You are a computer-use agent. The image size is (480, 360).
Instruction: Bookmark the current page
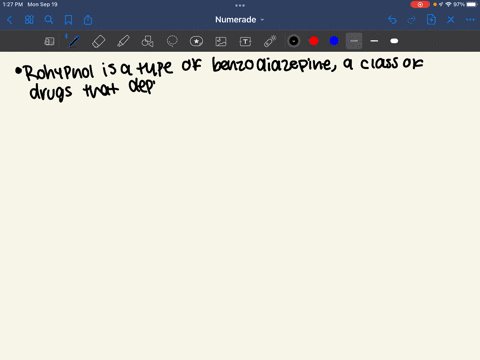pos(68,20)
